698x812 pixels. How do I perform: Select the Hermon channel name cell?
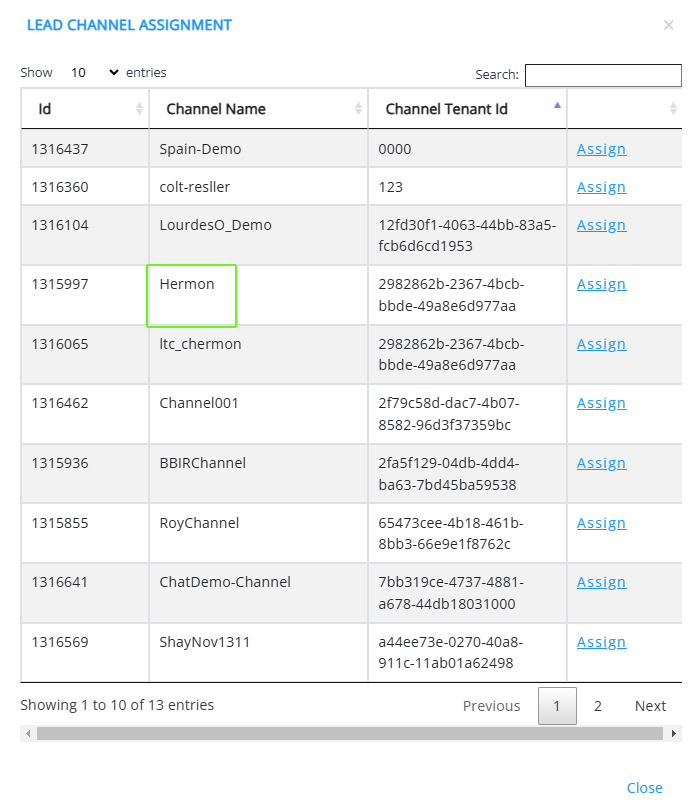point(191,295)
